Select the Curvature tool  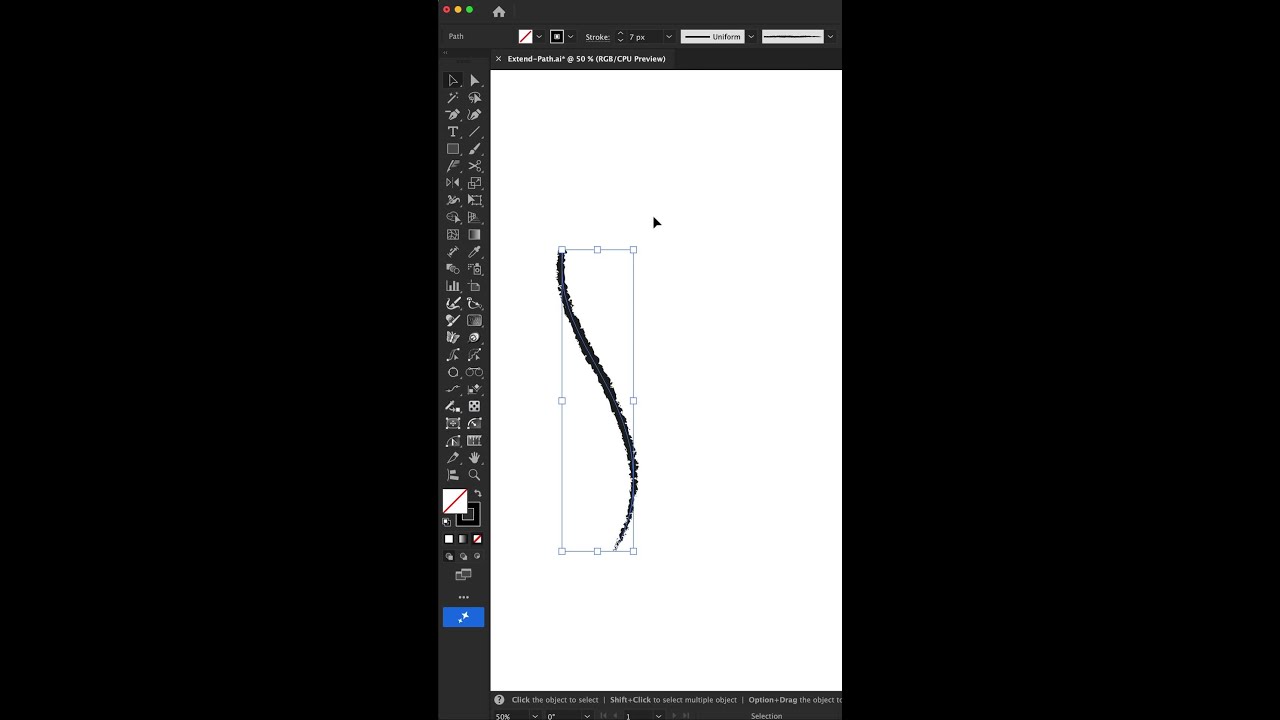tap(475, 115)
